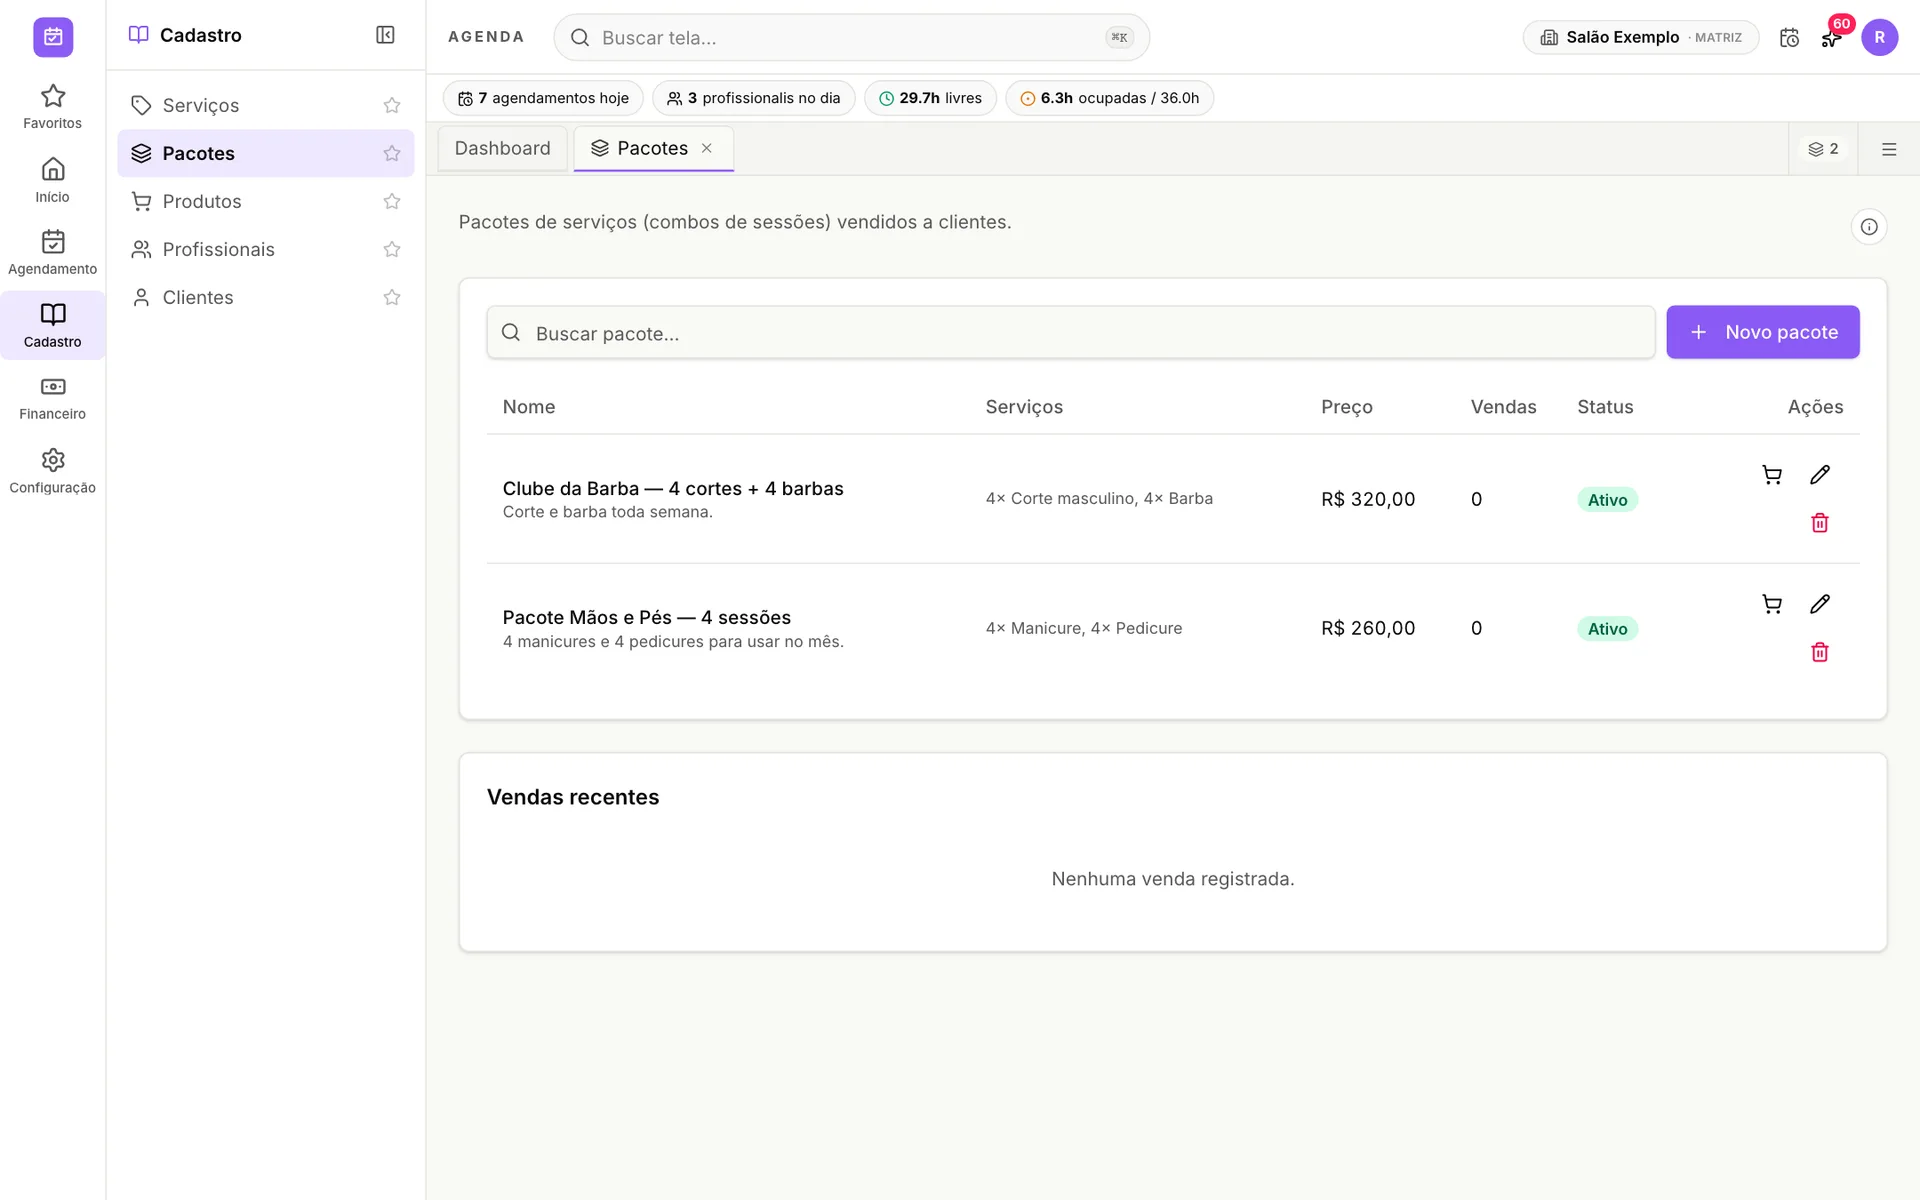The image size is (1920, 1200).
Task: Open Configuração from the left rail
Action: 53,472
